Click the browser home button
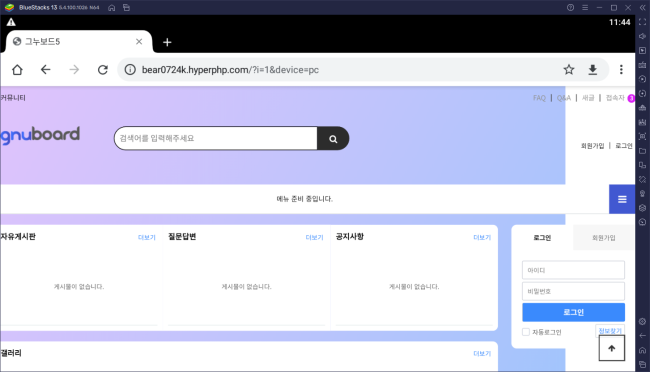 tap(17, 70)
